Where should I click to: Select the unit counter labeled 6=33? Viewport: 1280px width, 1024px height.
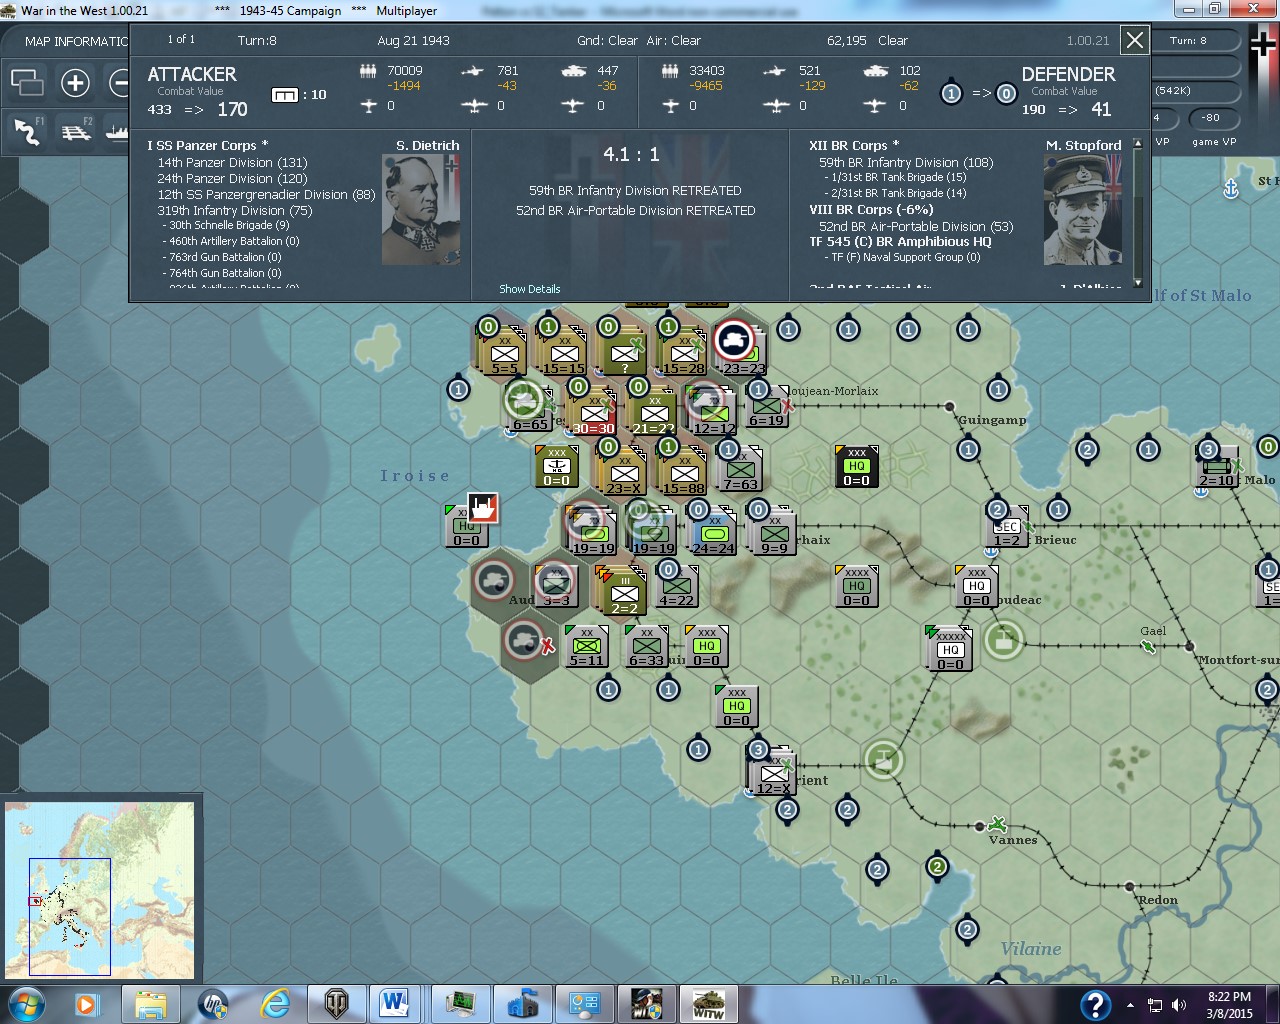click(646, 645)
